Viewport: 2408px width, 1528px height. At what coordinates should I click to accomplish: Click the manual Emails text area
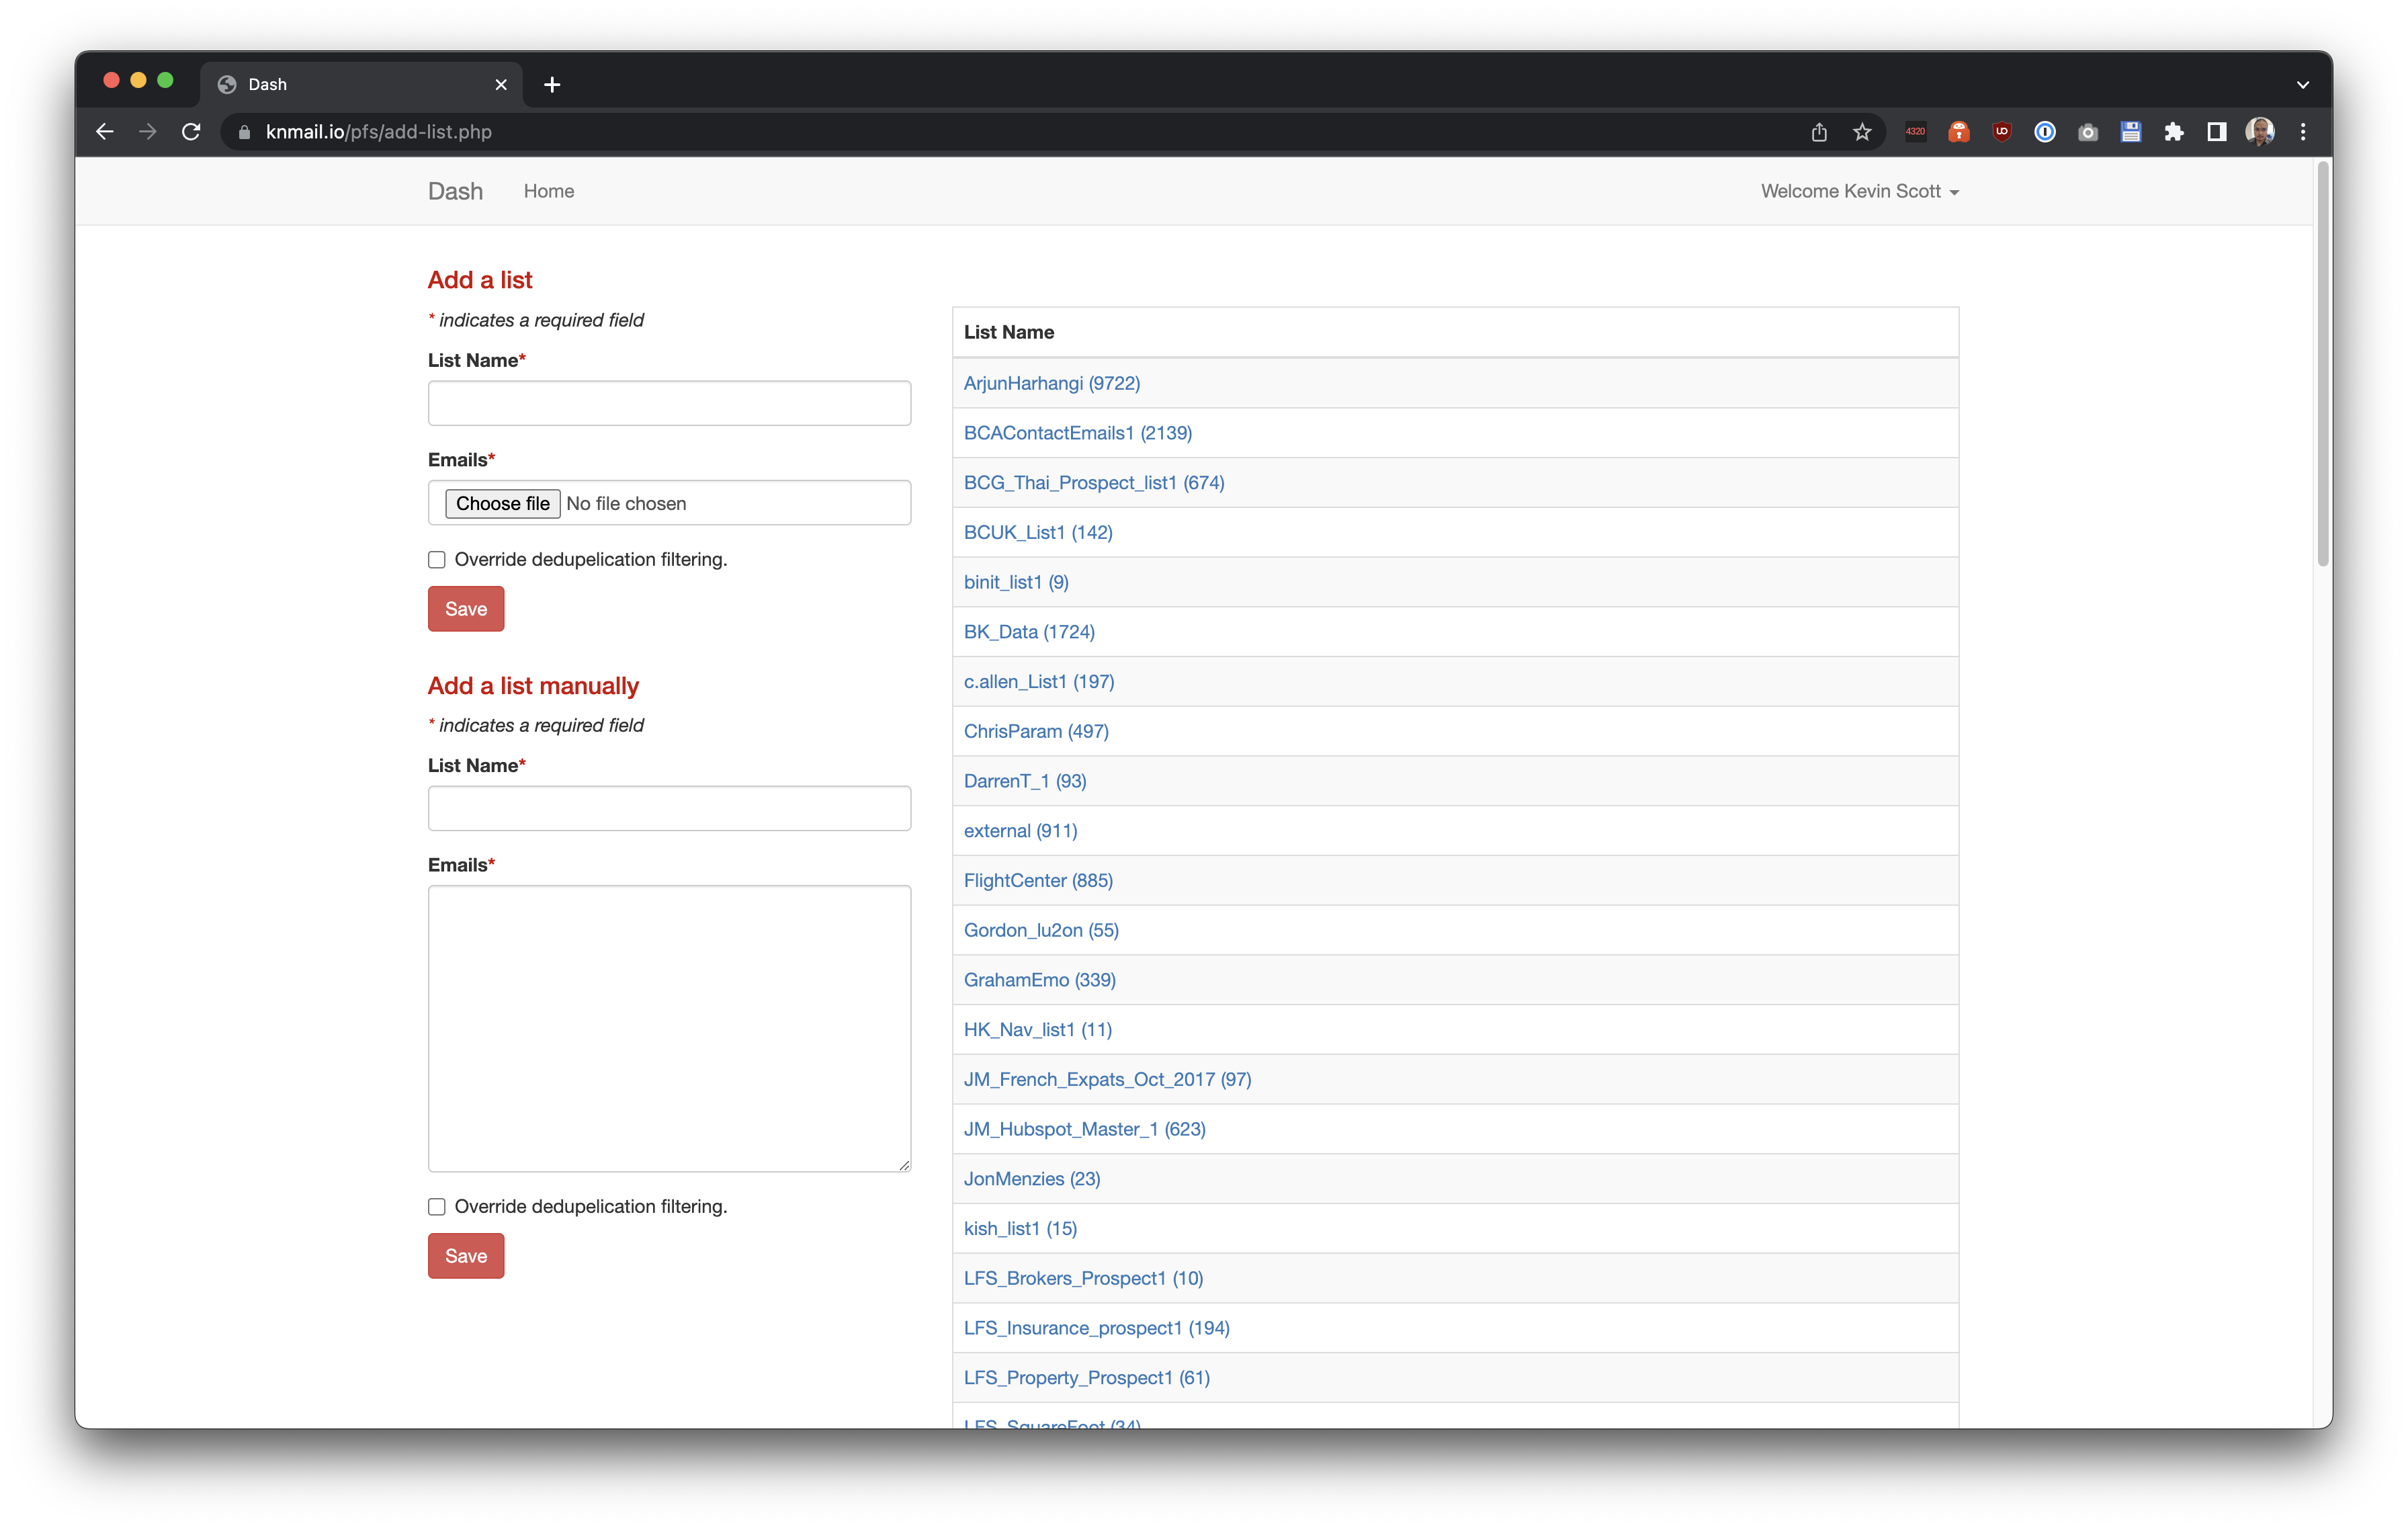point(669,1028)
